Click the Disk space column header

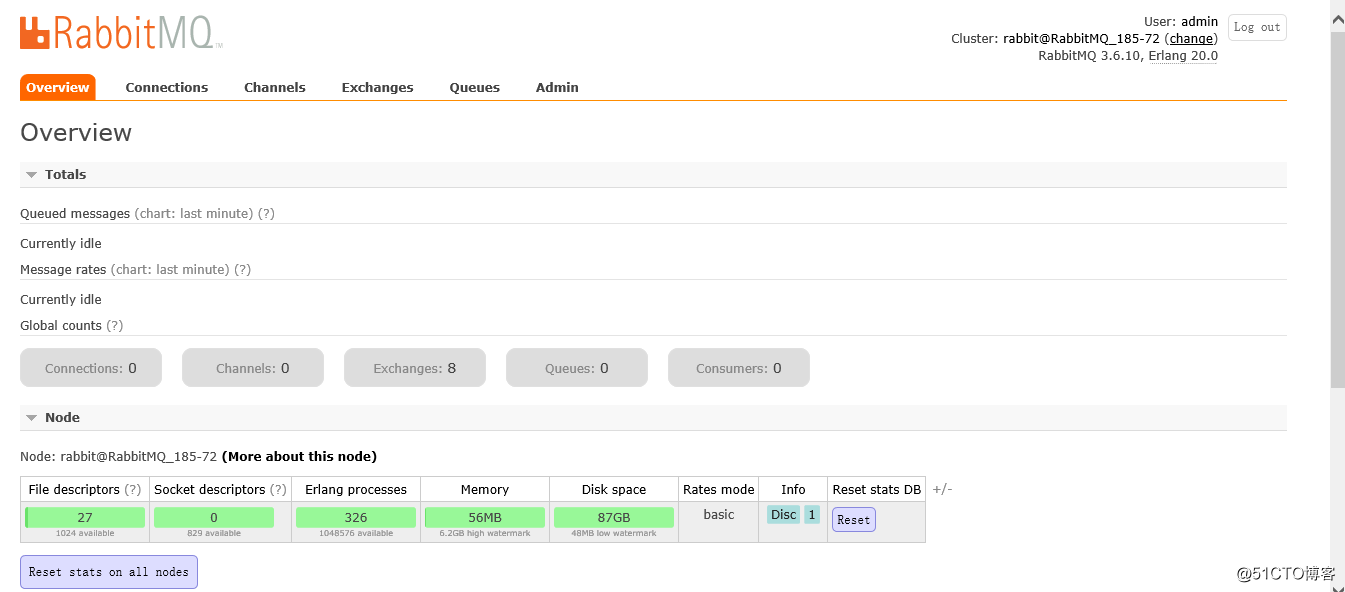614,490
